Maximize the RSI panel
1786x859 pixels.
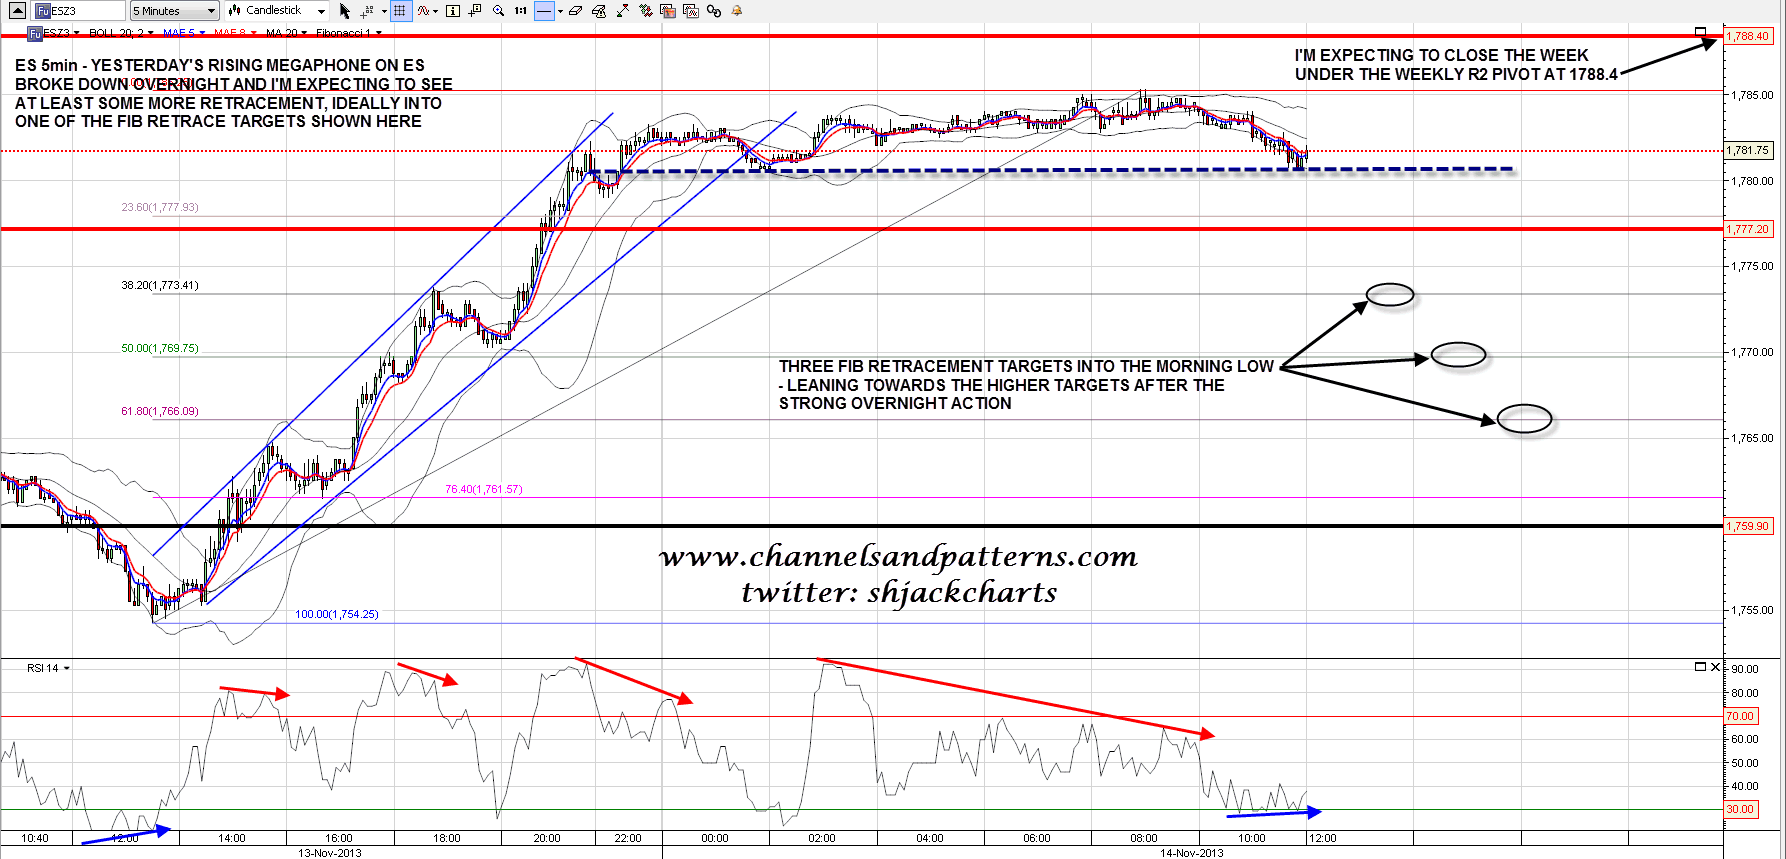pyautogui.click(x=1700, y=667)
